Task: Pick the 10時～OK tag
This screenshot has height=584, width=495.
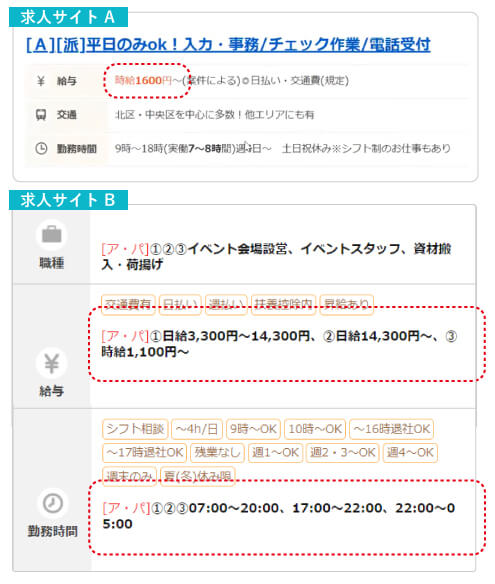Action: tap(315, 429)
